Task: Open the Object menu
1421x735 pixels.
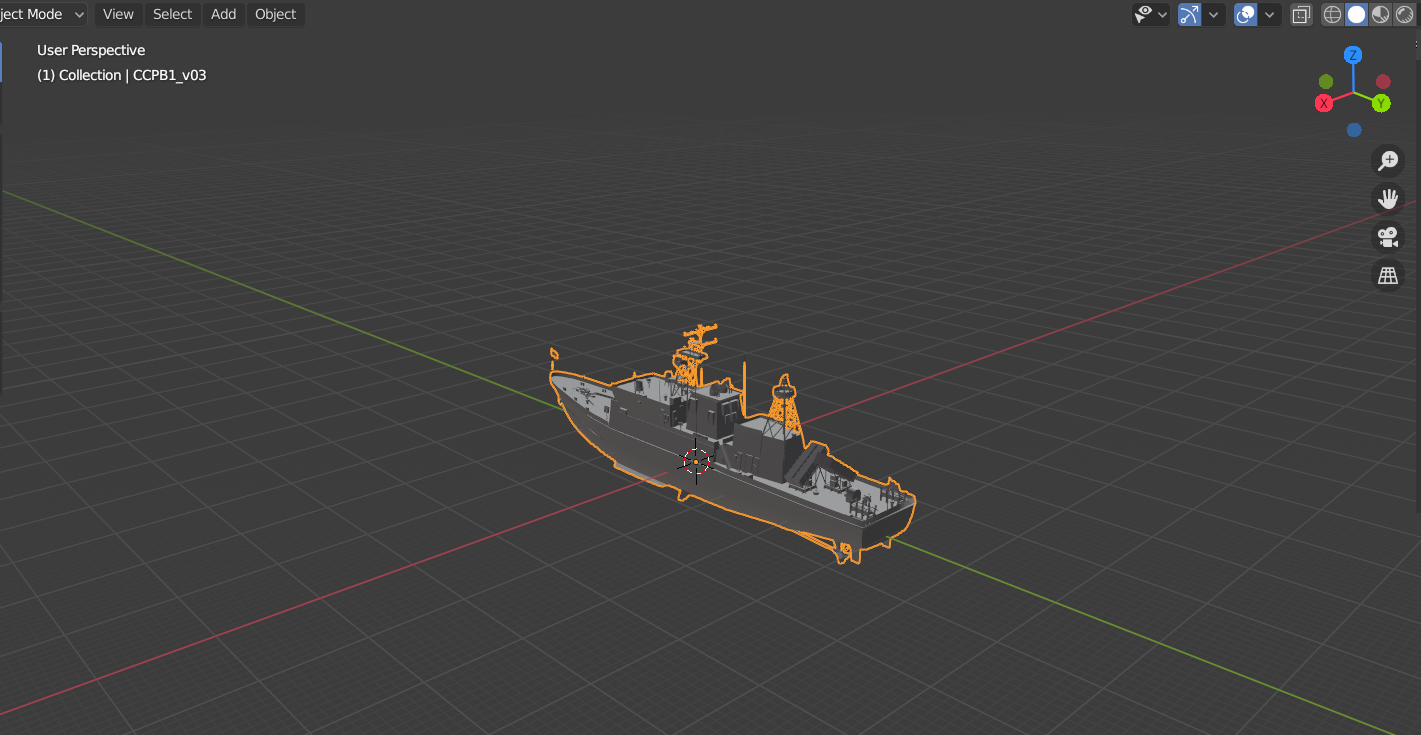Action: (x=276, y=14)
